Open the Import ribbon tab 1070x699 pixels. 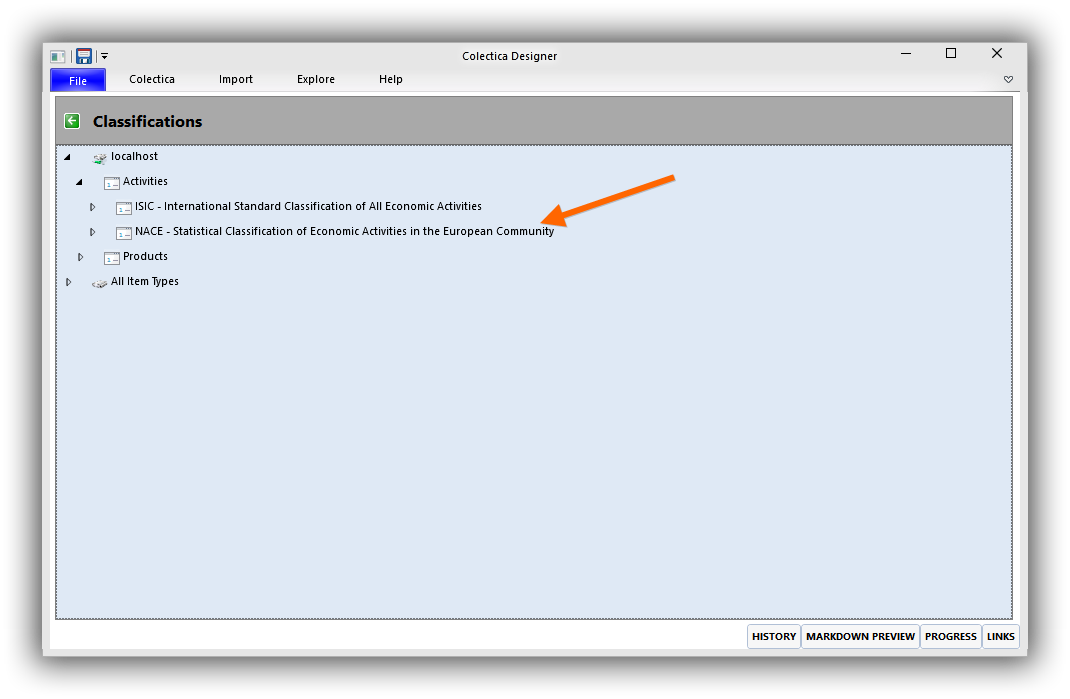click(235, 79)
